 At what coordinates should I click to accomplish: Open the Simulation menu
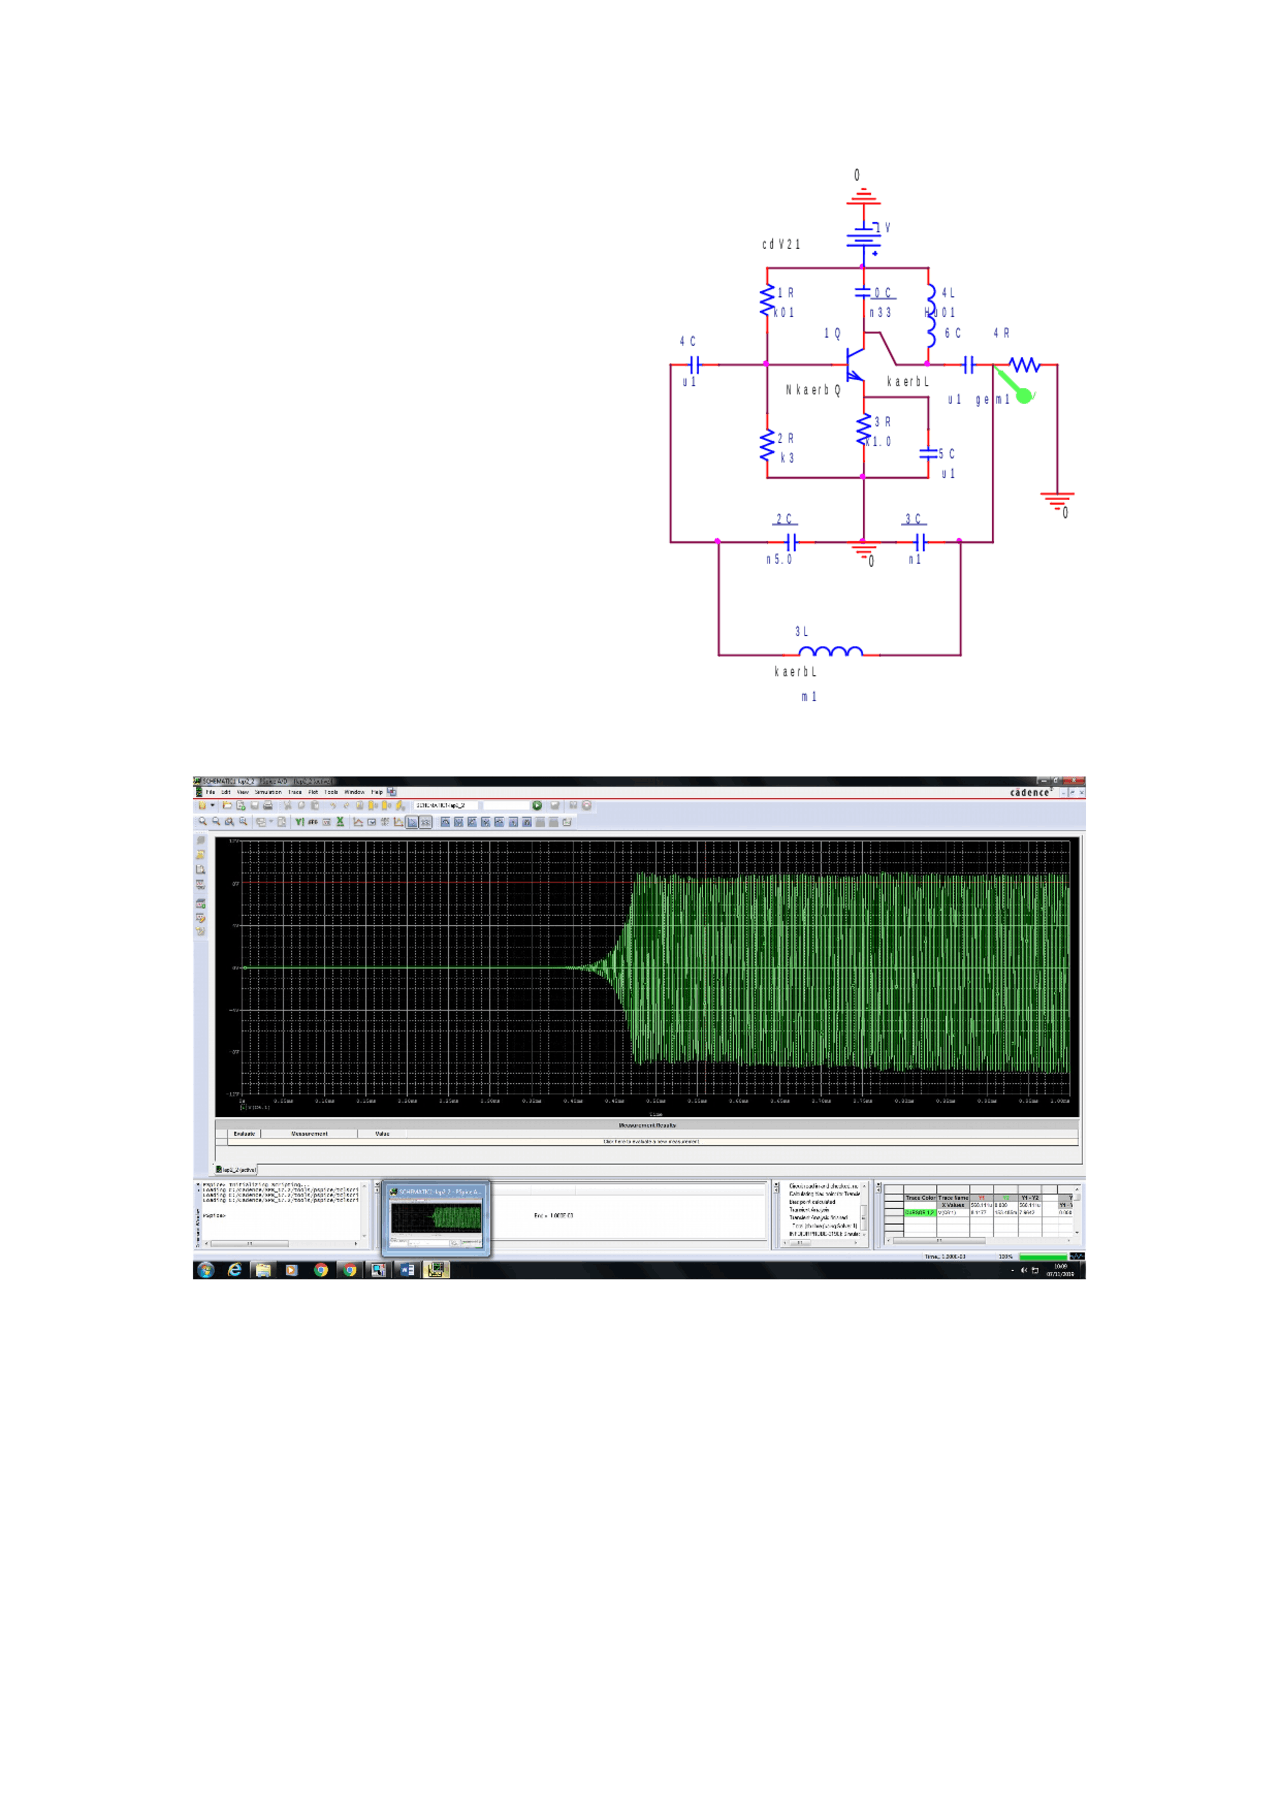pos(268,792)
